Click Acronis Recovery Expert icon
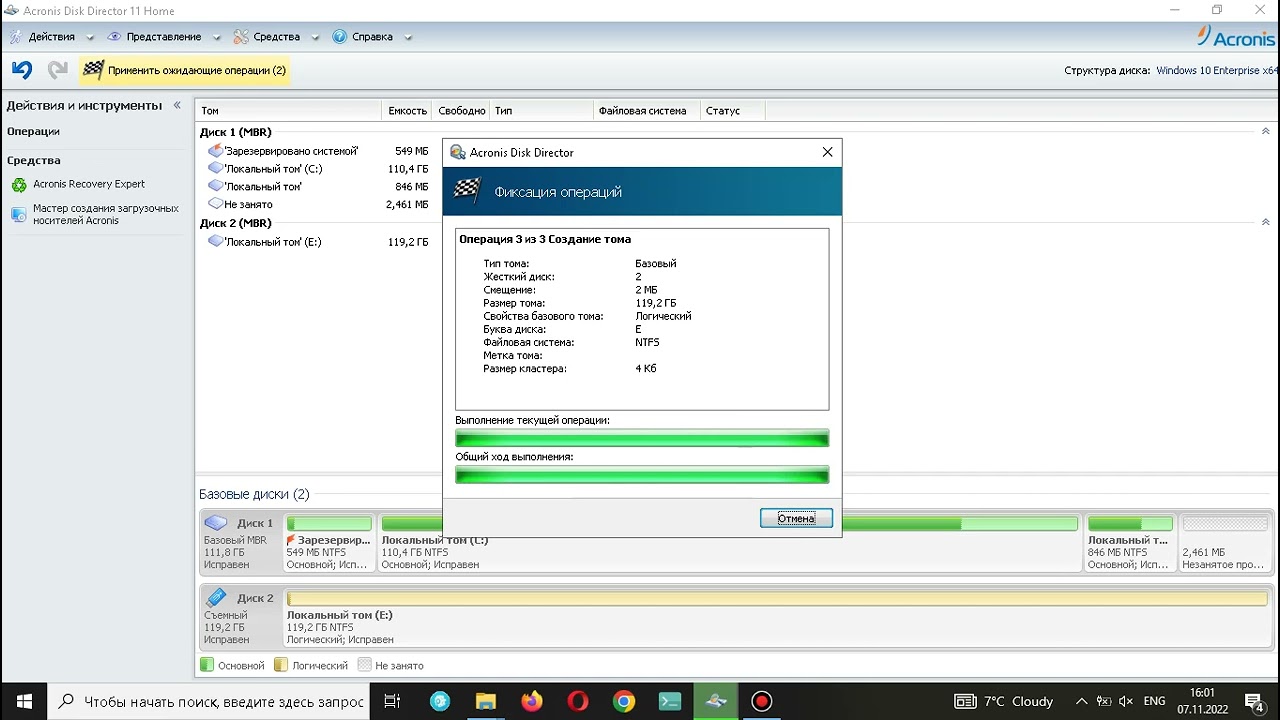 [x=19, y=185]
